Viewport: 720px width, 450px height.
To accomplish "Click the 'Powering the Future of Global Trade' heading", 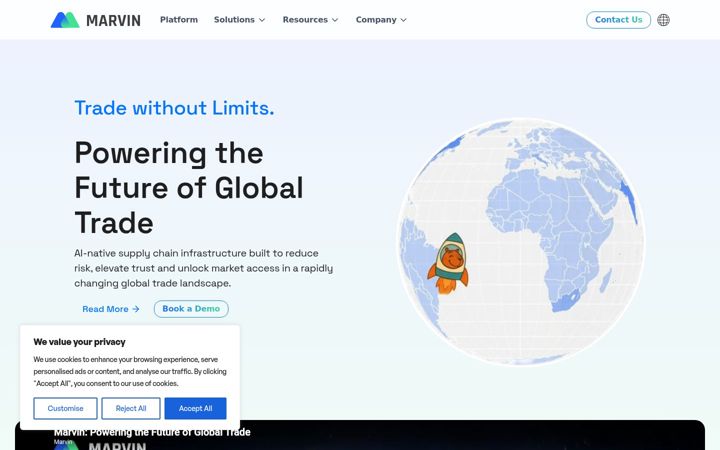I will tap(189, 188).
